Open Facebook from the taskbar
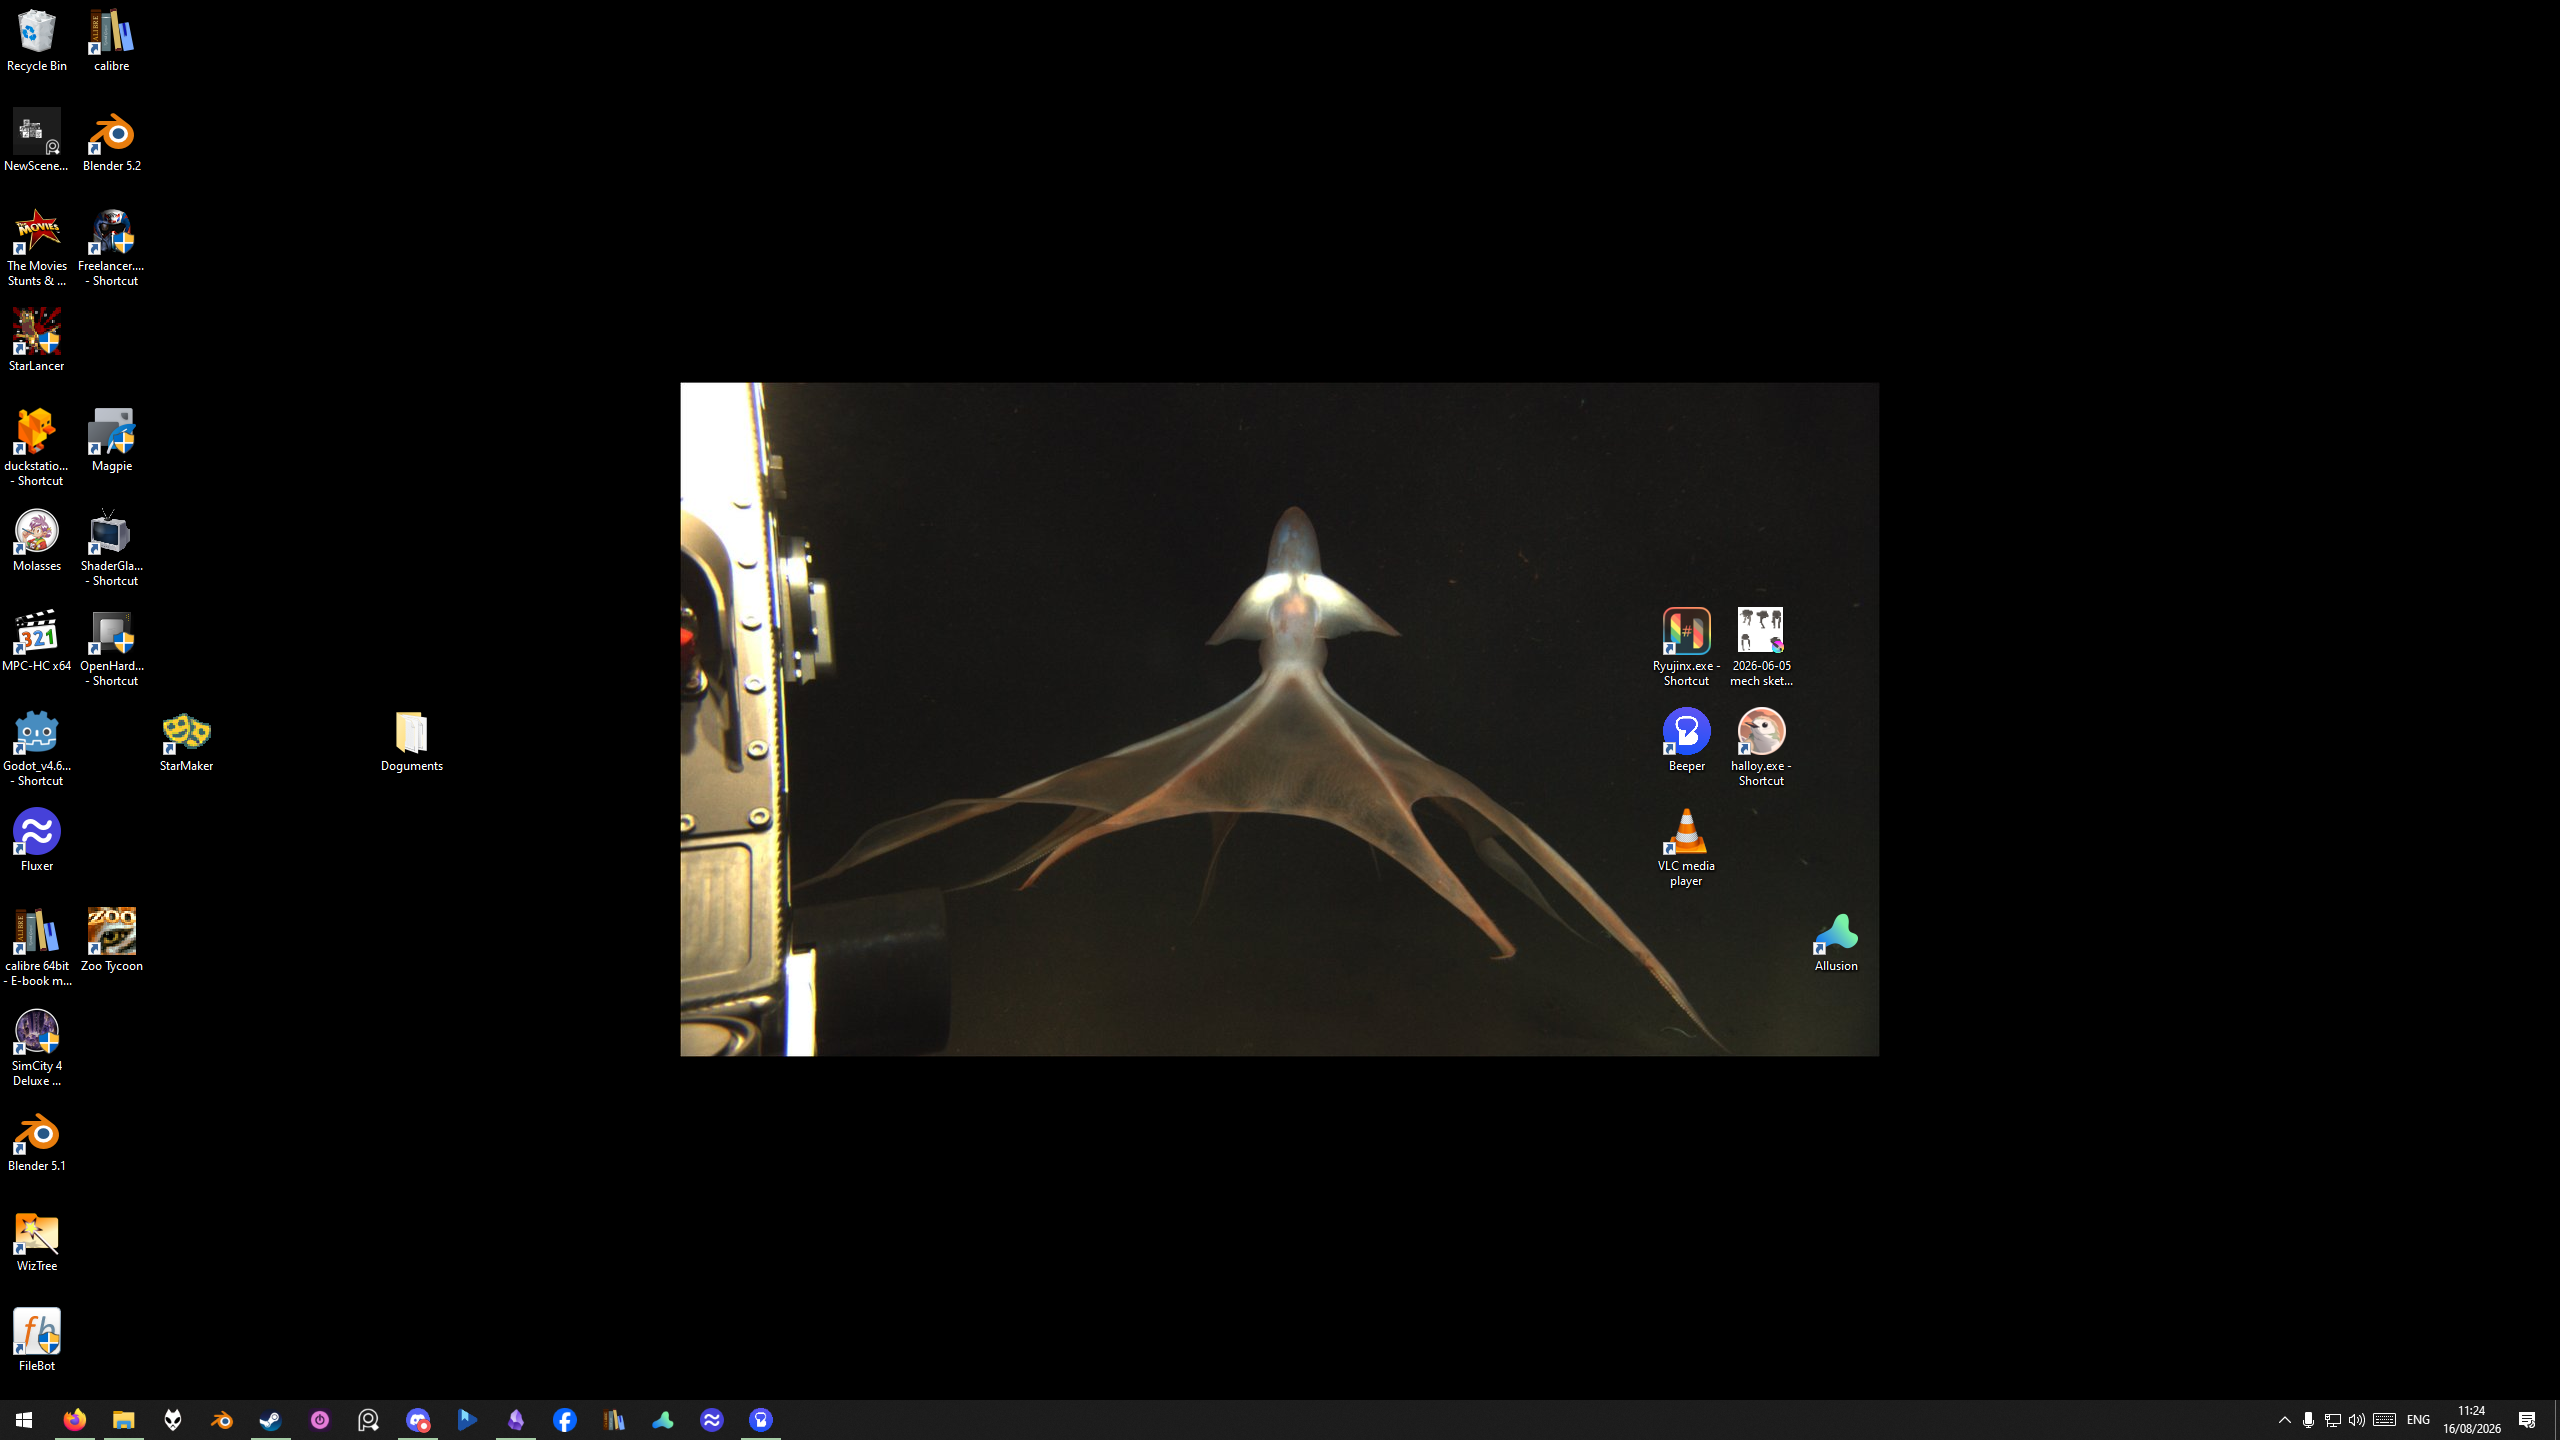 (564, 1420)
